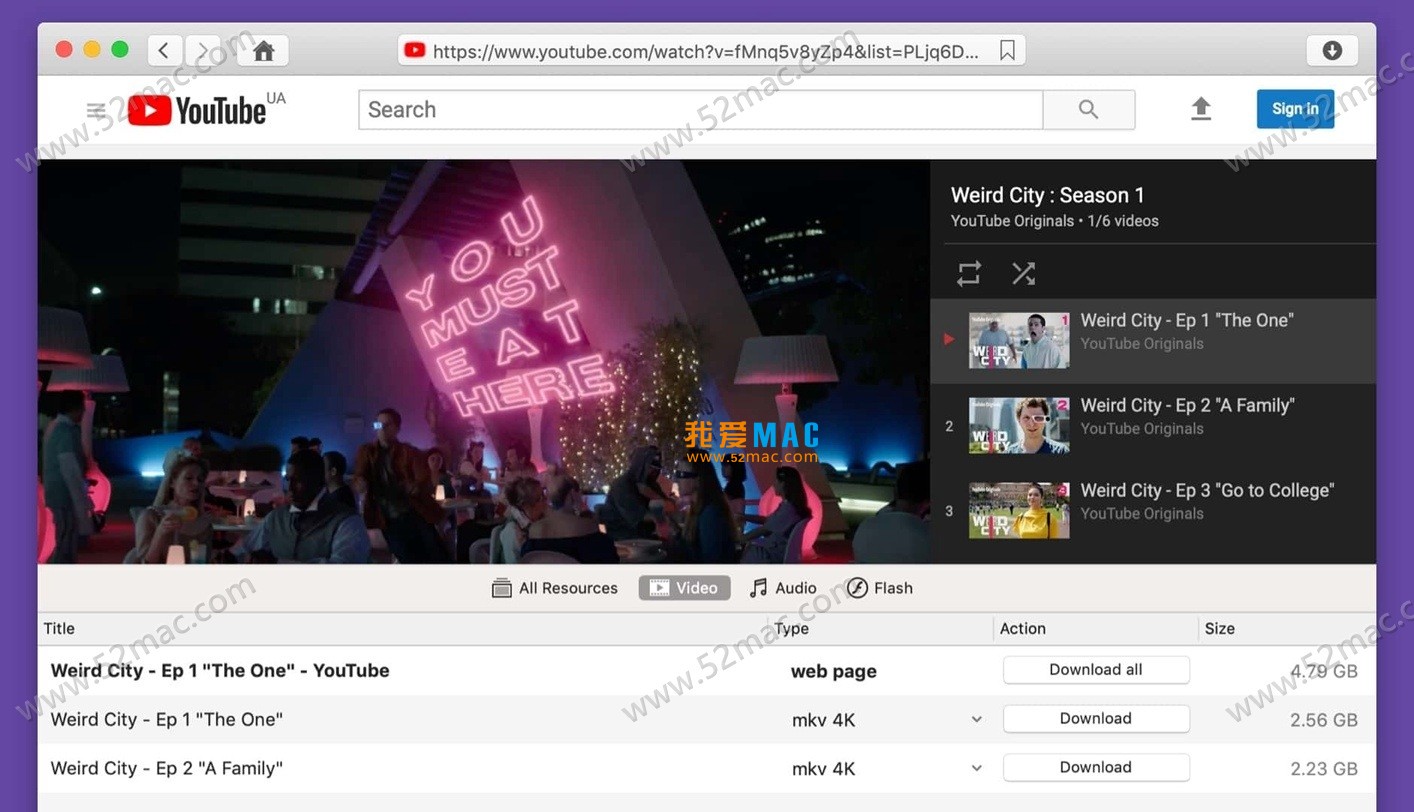Switch to the Flash resources tab

[x=879, y=588]
